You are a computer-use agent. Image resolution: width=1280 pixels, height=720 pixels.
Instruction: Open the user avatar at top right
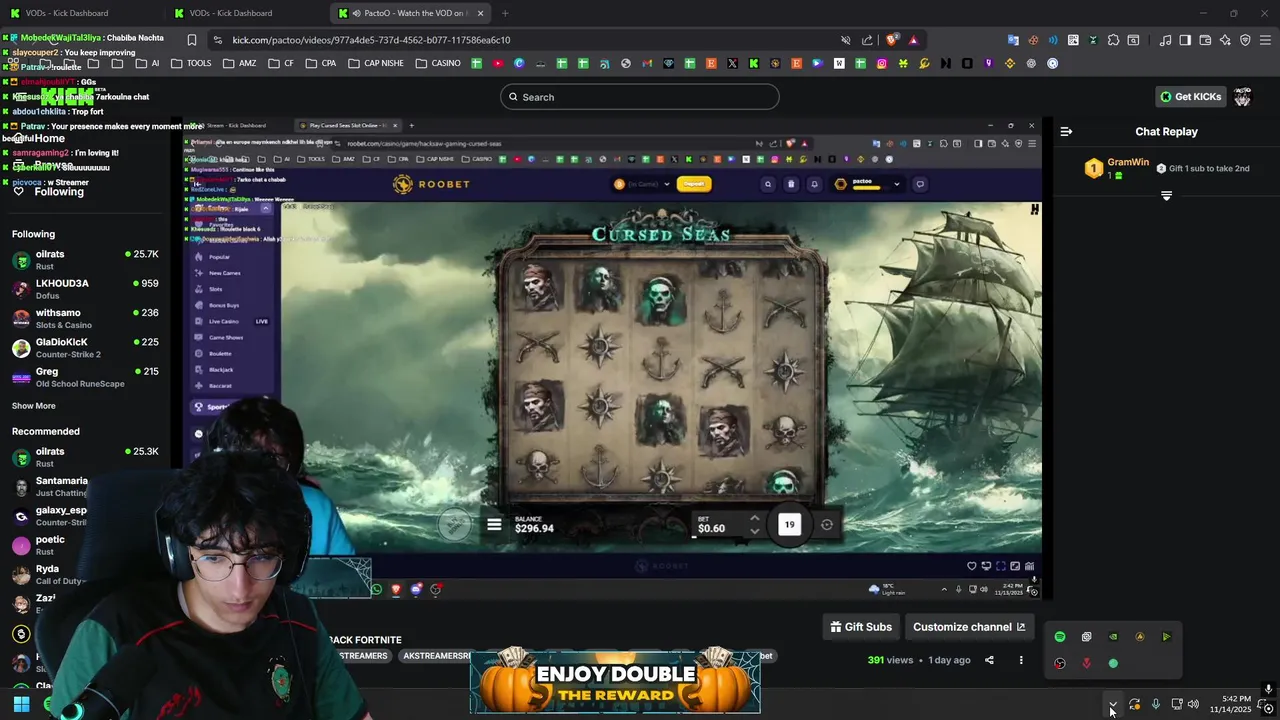[x=1242, y=97]
